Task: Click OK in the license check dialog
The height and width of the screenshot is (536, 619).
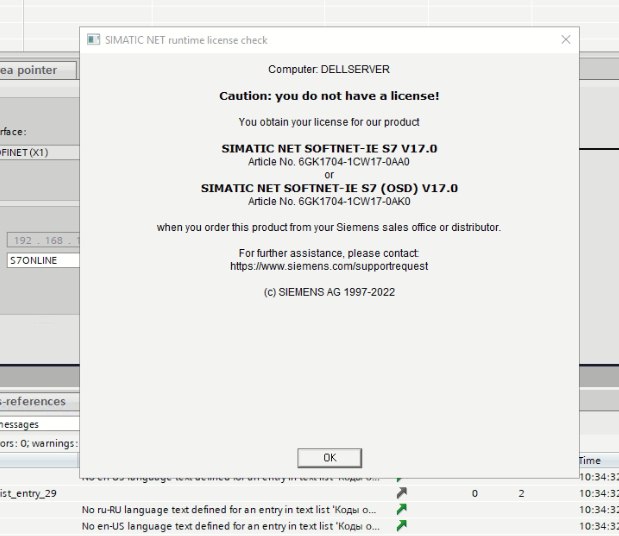Action: click(x=329, y=457)
